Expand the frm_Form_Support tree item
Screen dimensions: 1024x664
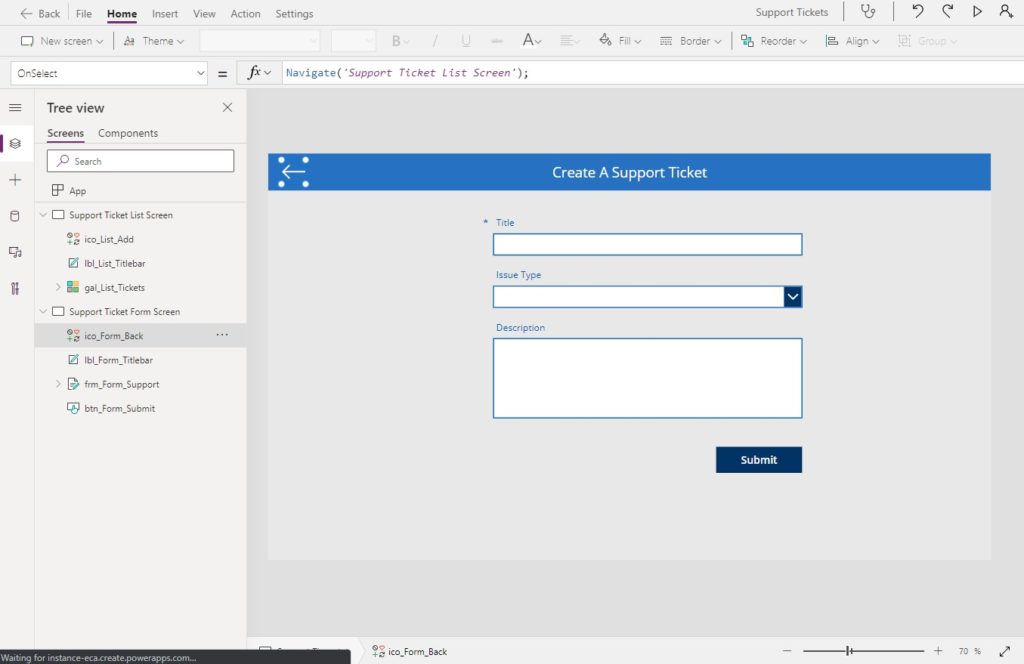coord(58,384)
